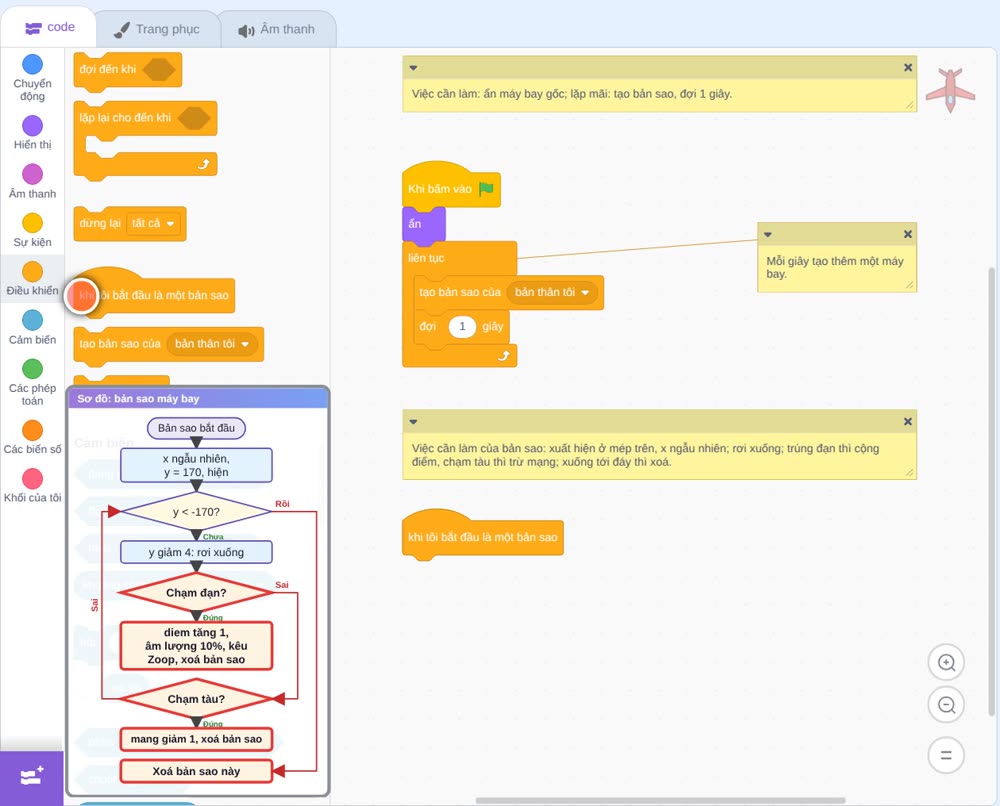
Task: Switch to the Trang phục tab
Action: (x=157, y=29)
